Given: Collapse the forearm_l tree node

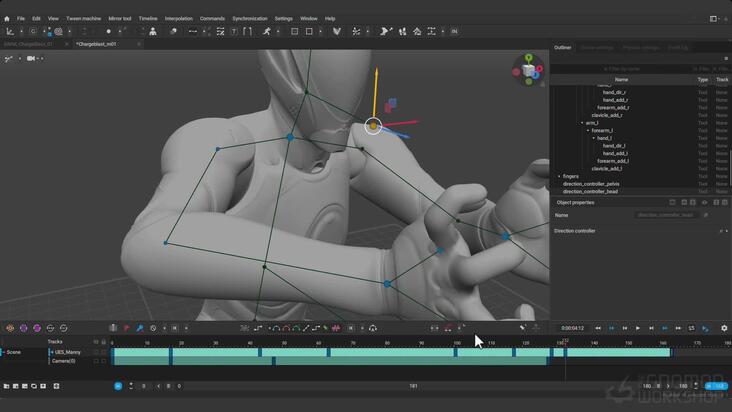Looking at the screenshot, I should pyautogui.click(x=588, y=131).
